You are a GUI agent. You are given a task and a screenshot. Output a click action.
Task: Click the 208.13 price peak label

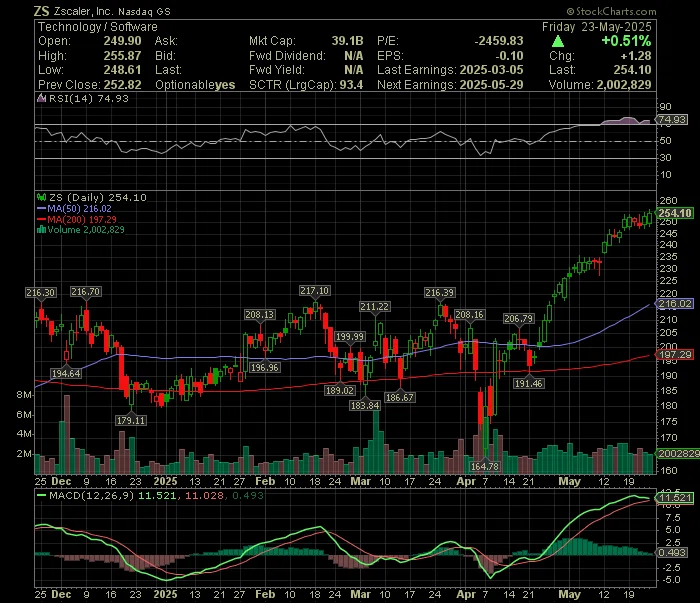pos(259,315)
